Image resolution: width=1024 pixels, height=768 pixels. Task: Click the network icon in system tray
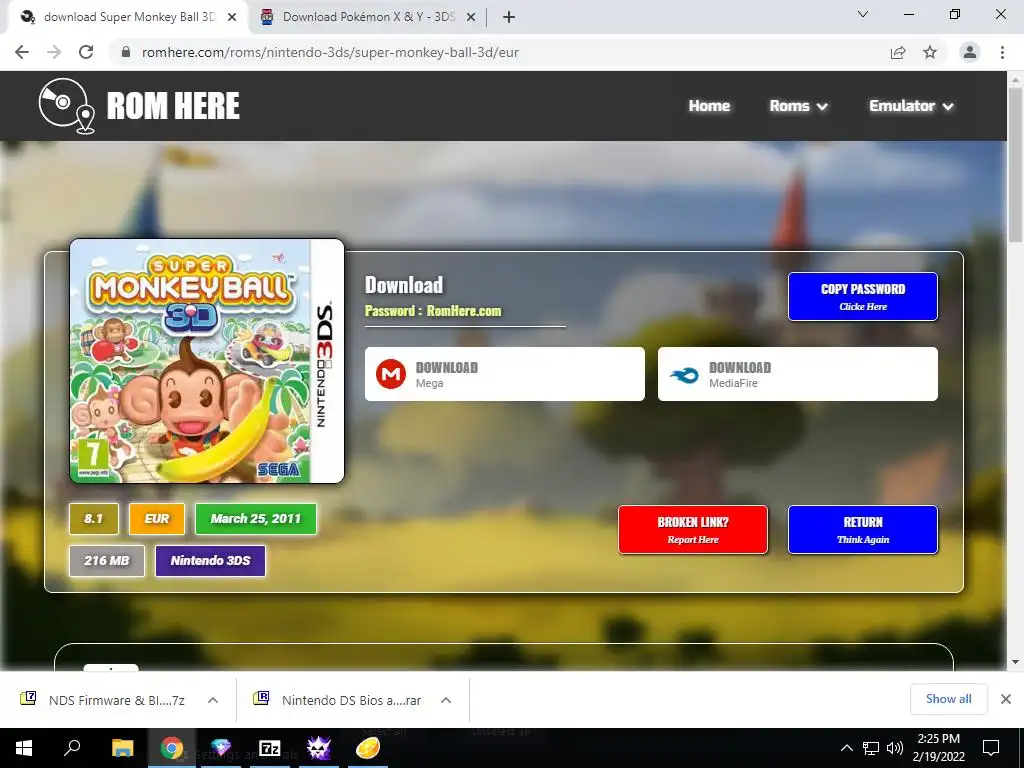click(x=871, y=748)
